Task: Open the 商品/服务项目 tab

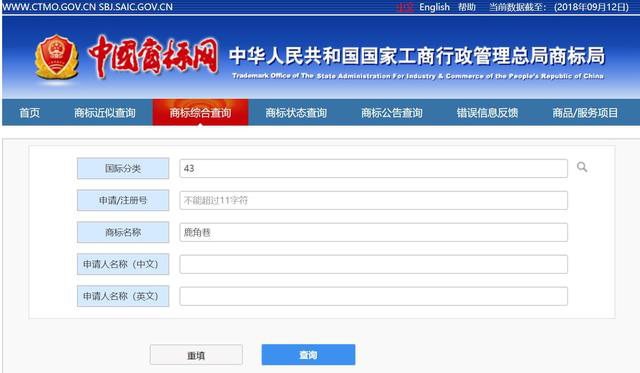Action: point(585,113)
